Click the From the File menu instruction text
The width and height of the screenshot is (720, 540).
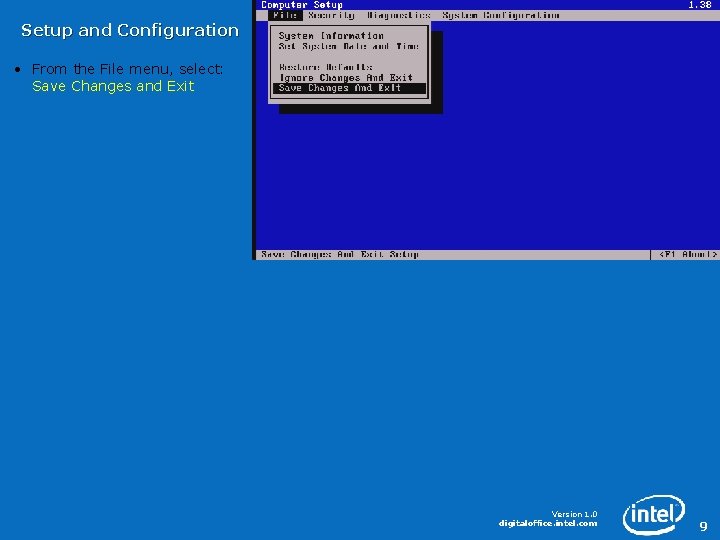pyautogui.click(x=127, y=69)
